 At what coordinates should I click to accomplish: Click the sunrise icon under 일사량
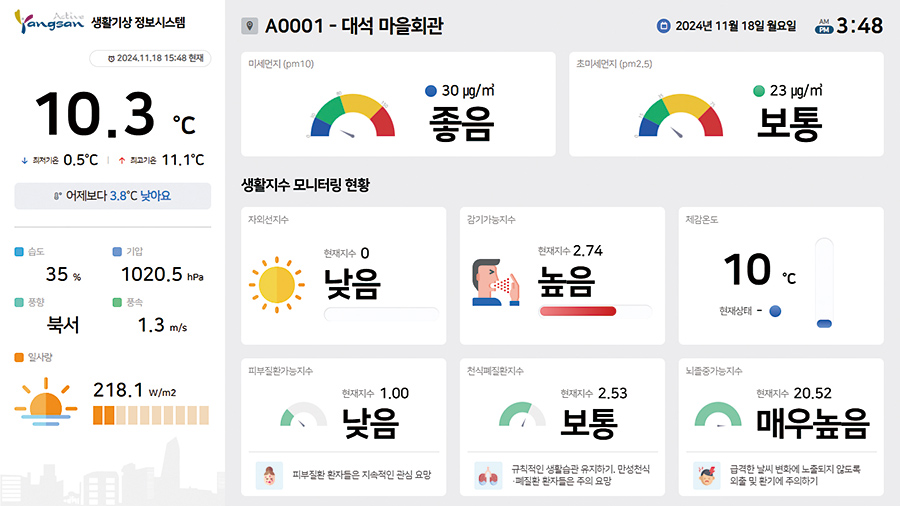tap(46, 402)
